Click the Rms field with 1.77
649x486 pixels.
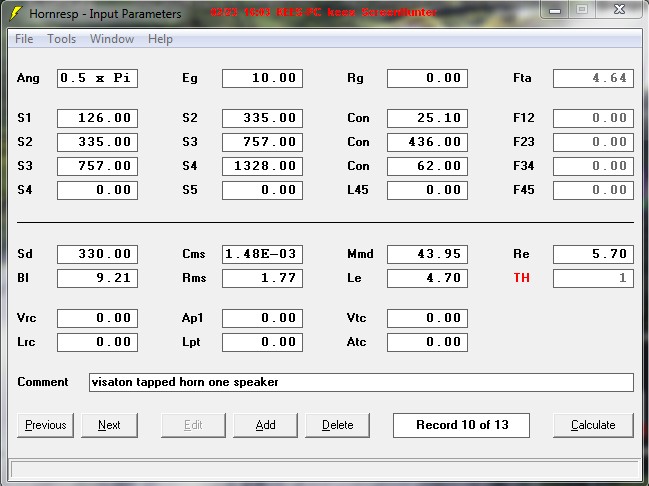pos(262,278)
